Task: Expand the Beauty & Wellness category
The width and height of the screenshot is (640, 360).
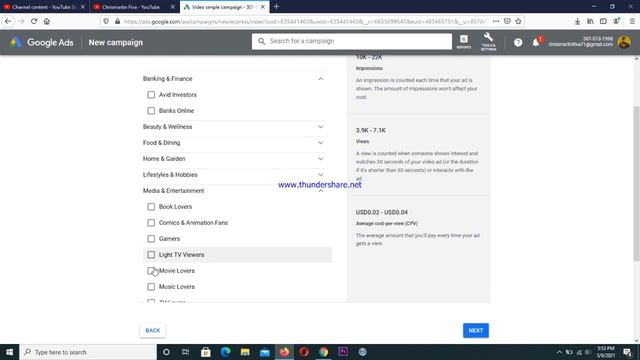Action: click(x=320, y=127)
